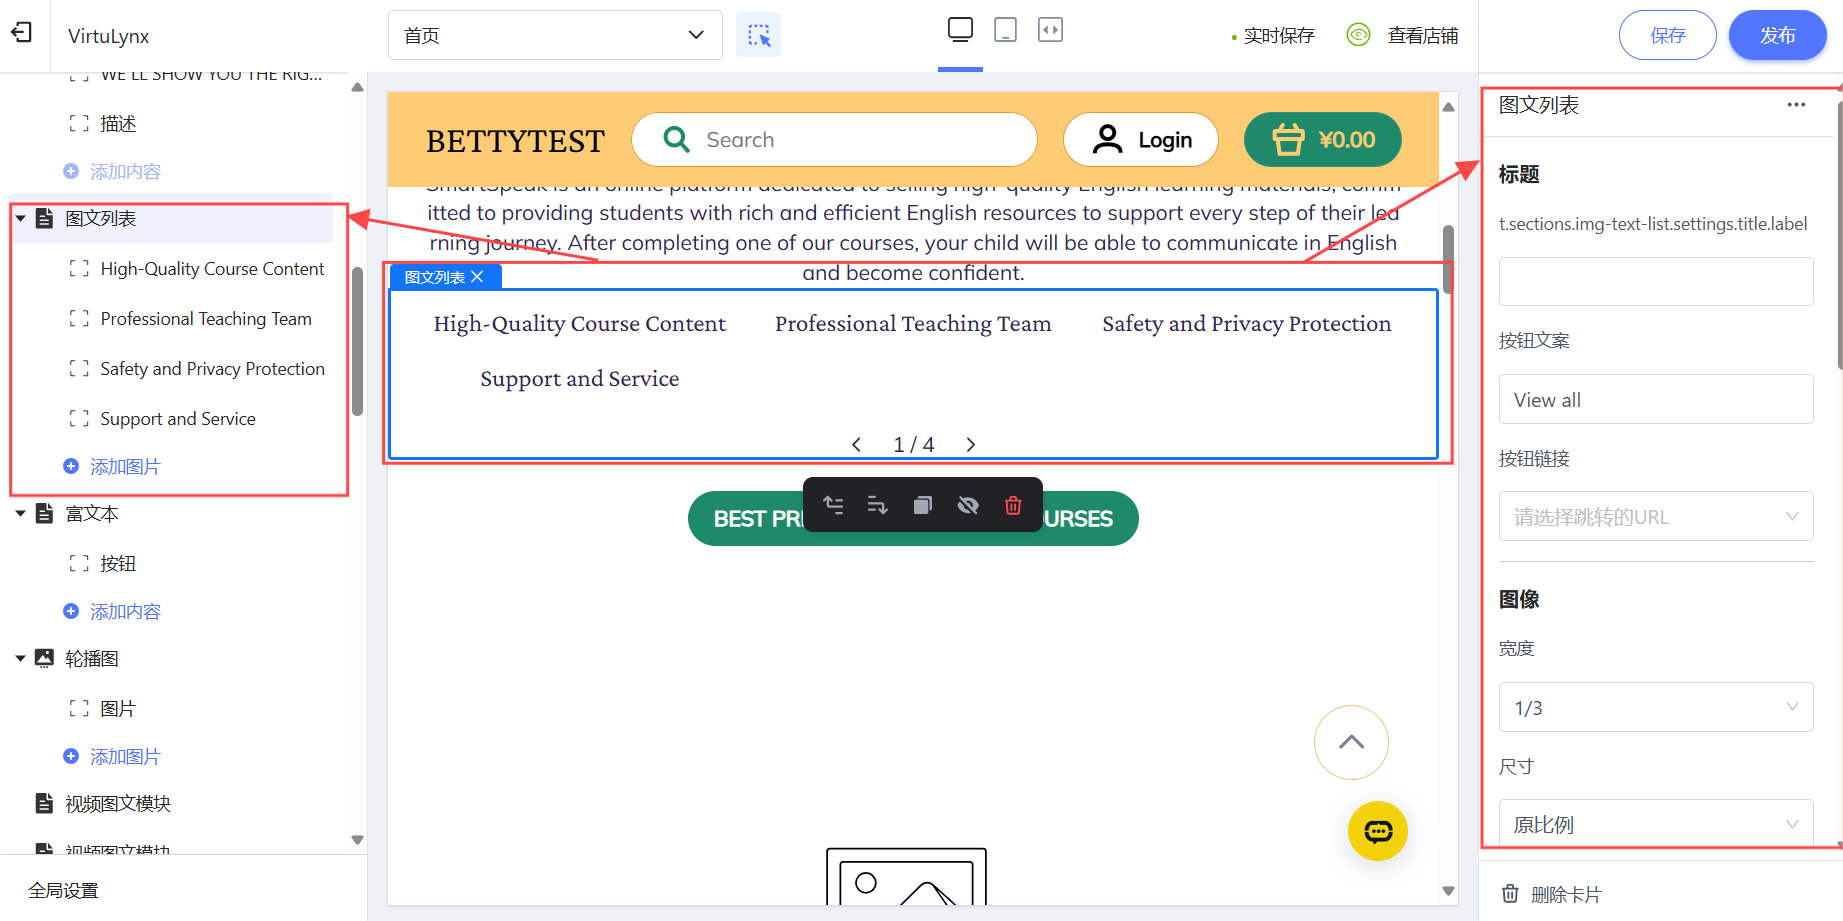Screen dimensions: 1843x921
Task: Duplicate the section from floating toolbar
Action: pyautogui.click(x=922, y=505)
